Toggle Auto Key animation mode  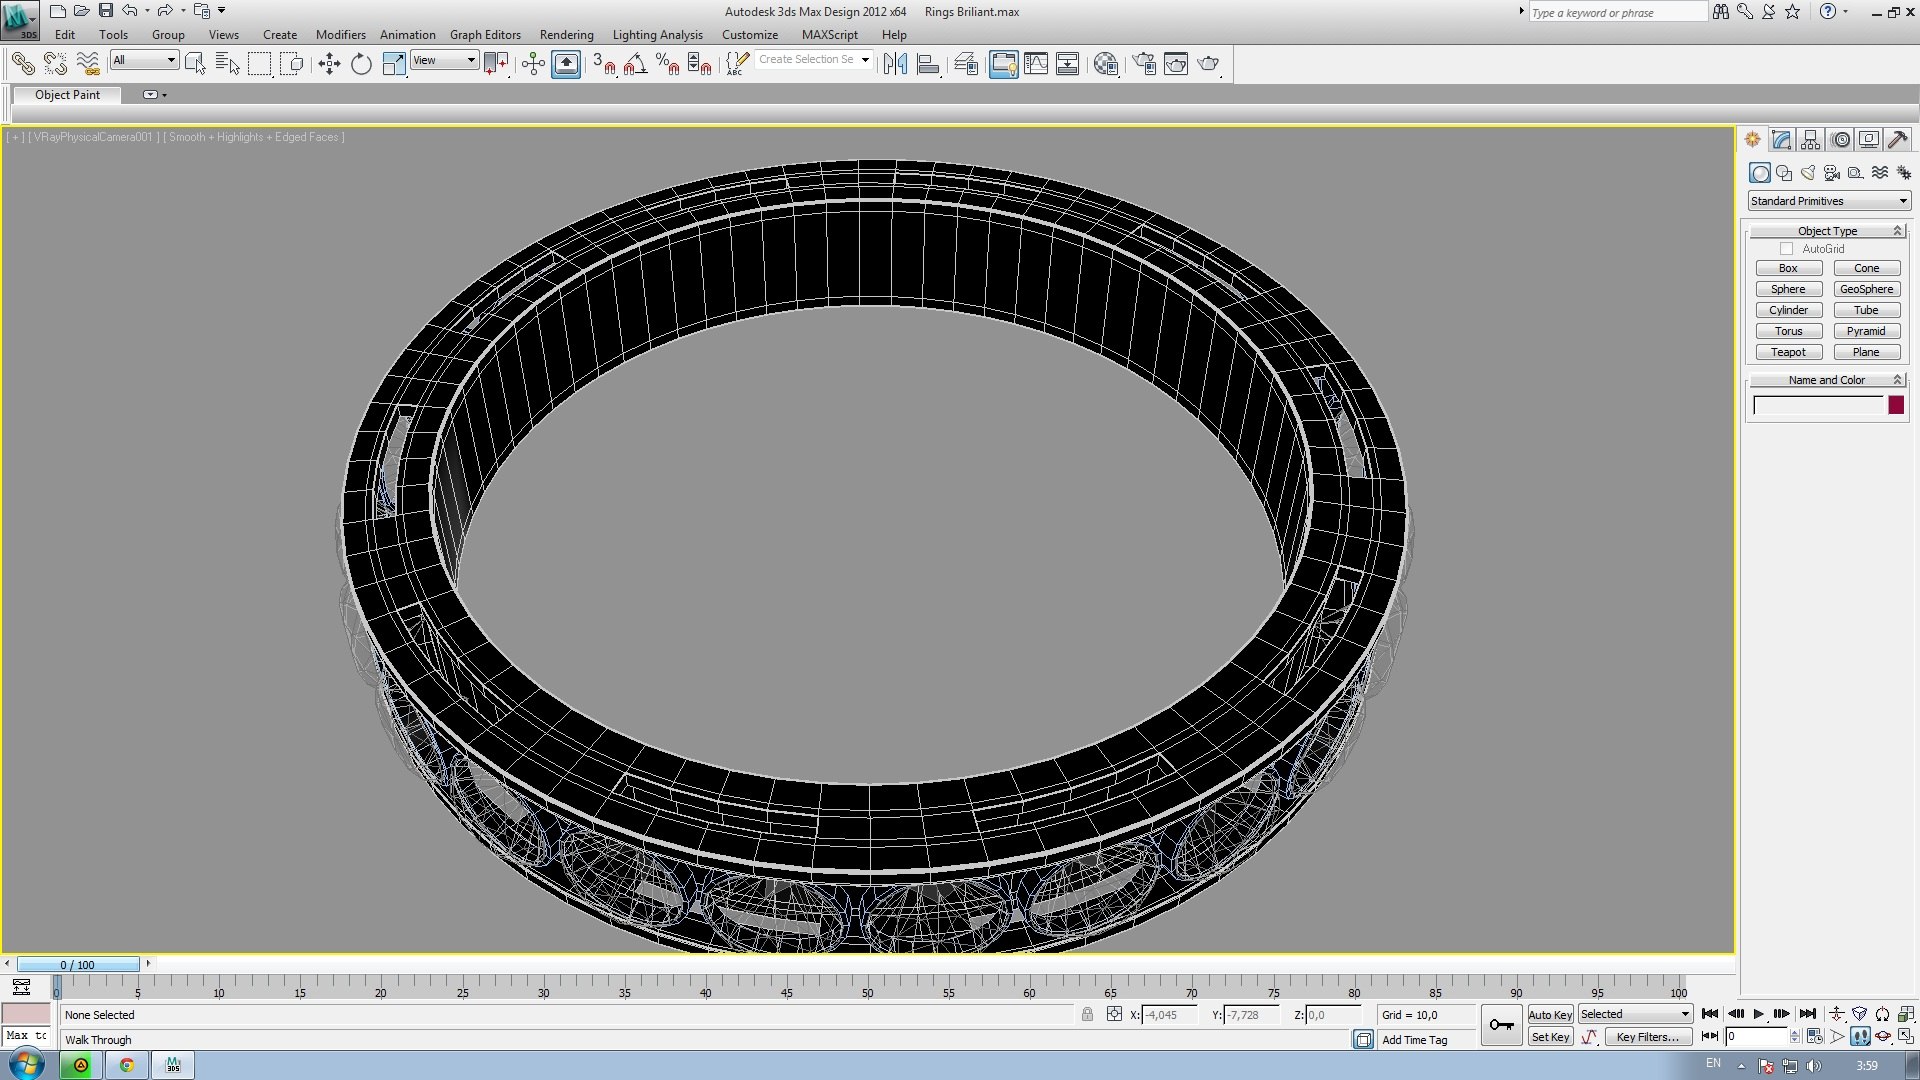coord(1550,1015)
